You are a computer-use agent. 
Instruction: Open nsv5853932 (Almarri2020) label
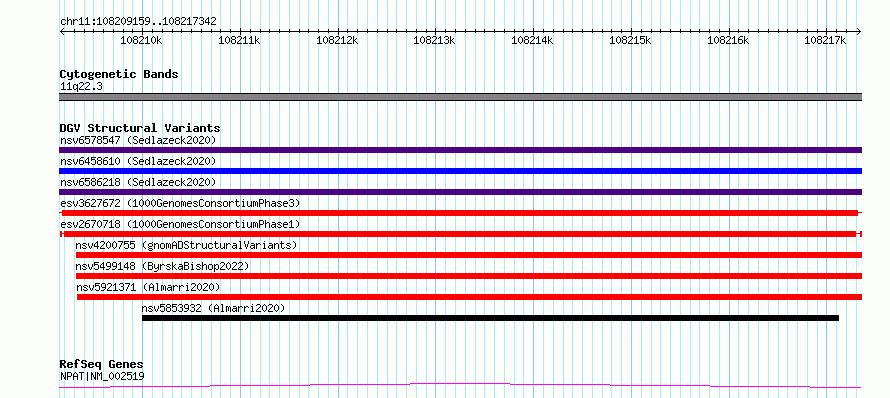[213, 308]
